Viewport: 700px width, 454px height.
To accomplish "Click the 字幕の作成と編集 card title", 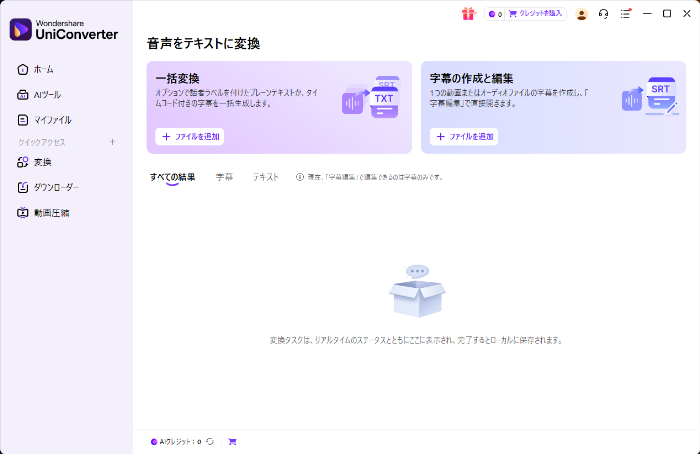I will coord(471,79).
